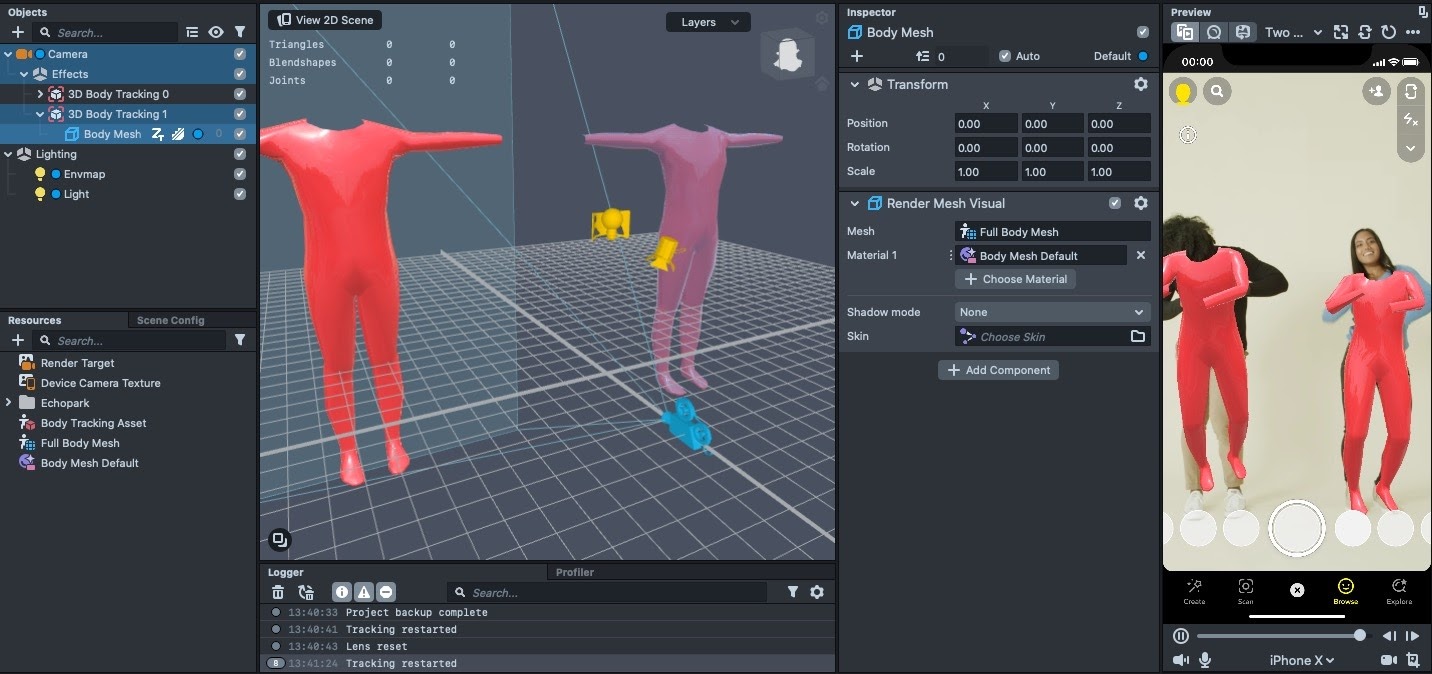Screen dimensions: 1432x674
Task: Click the eye visibility icon in Objects panel
Action: coord(216,32)
